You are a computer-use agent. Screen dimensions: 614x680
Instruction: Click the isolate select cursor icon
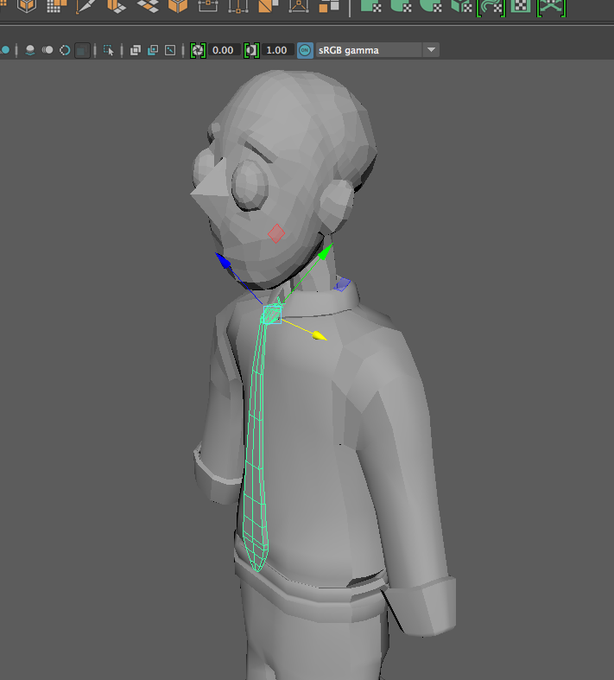(108, 50)
